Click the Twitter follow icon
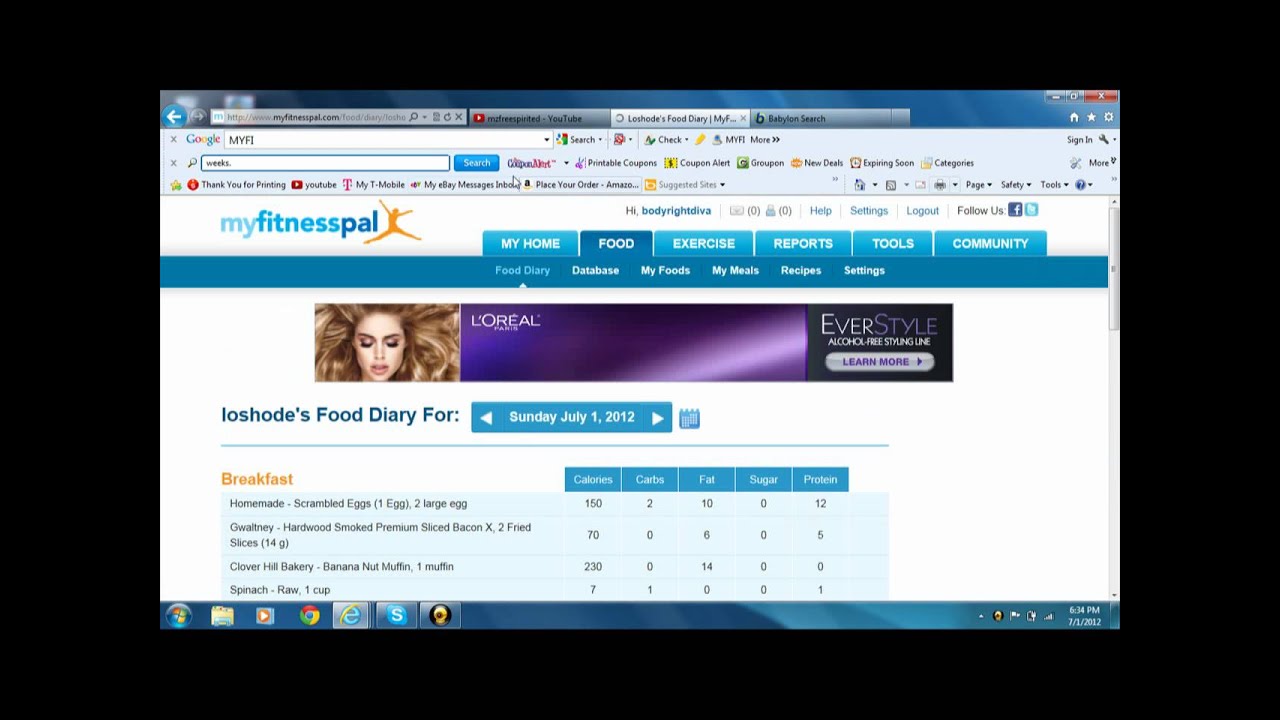Screen dimensions: 1280x720 [1031, 210]
